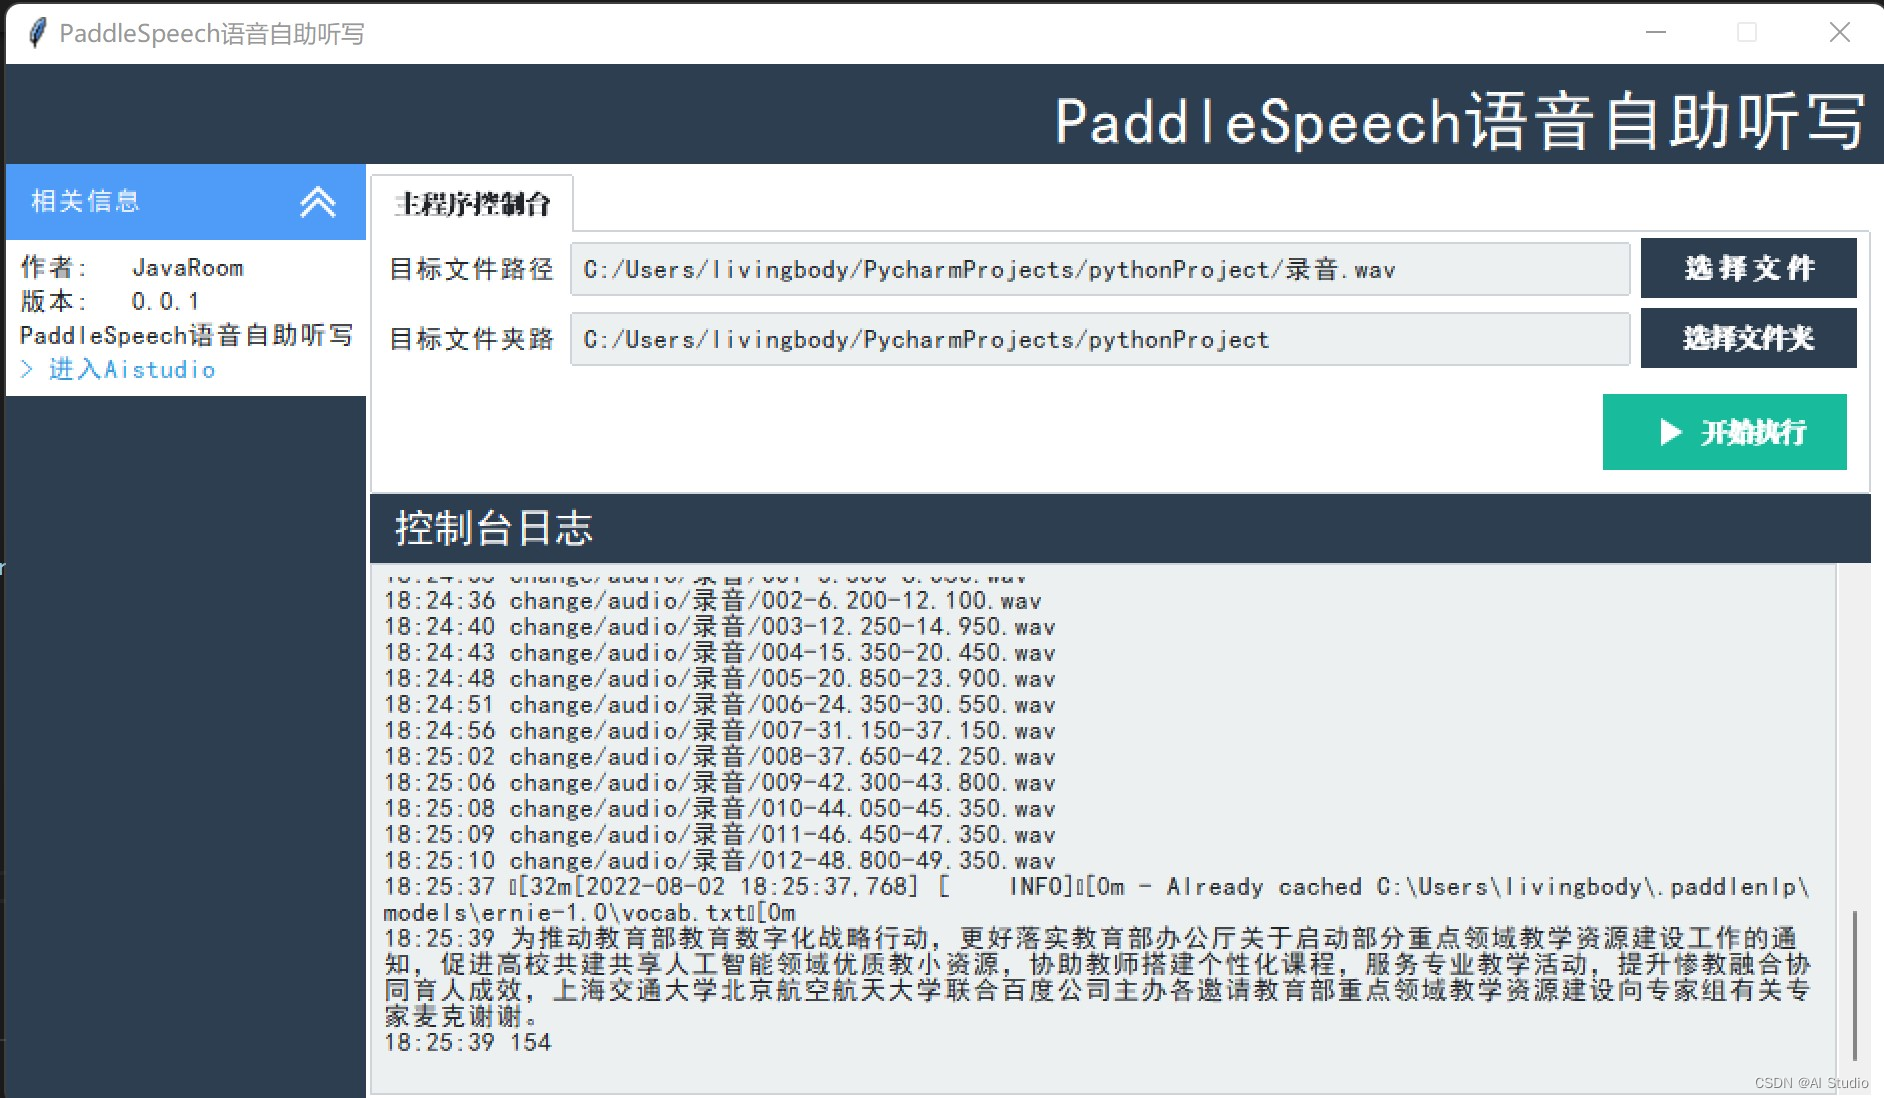Click the 目标文件夹路 input field
This screenshot has height=1098, width=1884.
[1098, 338]
